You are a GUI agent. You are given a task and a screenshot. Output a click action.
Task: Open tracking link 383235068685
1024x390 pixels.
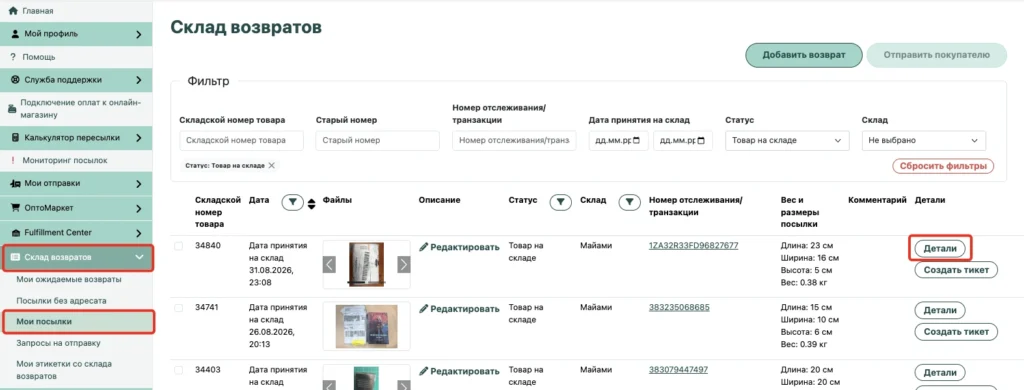[679, 307]
